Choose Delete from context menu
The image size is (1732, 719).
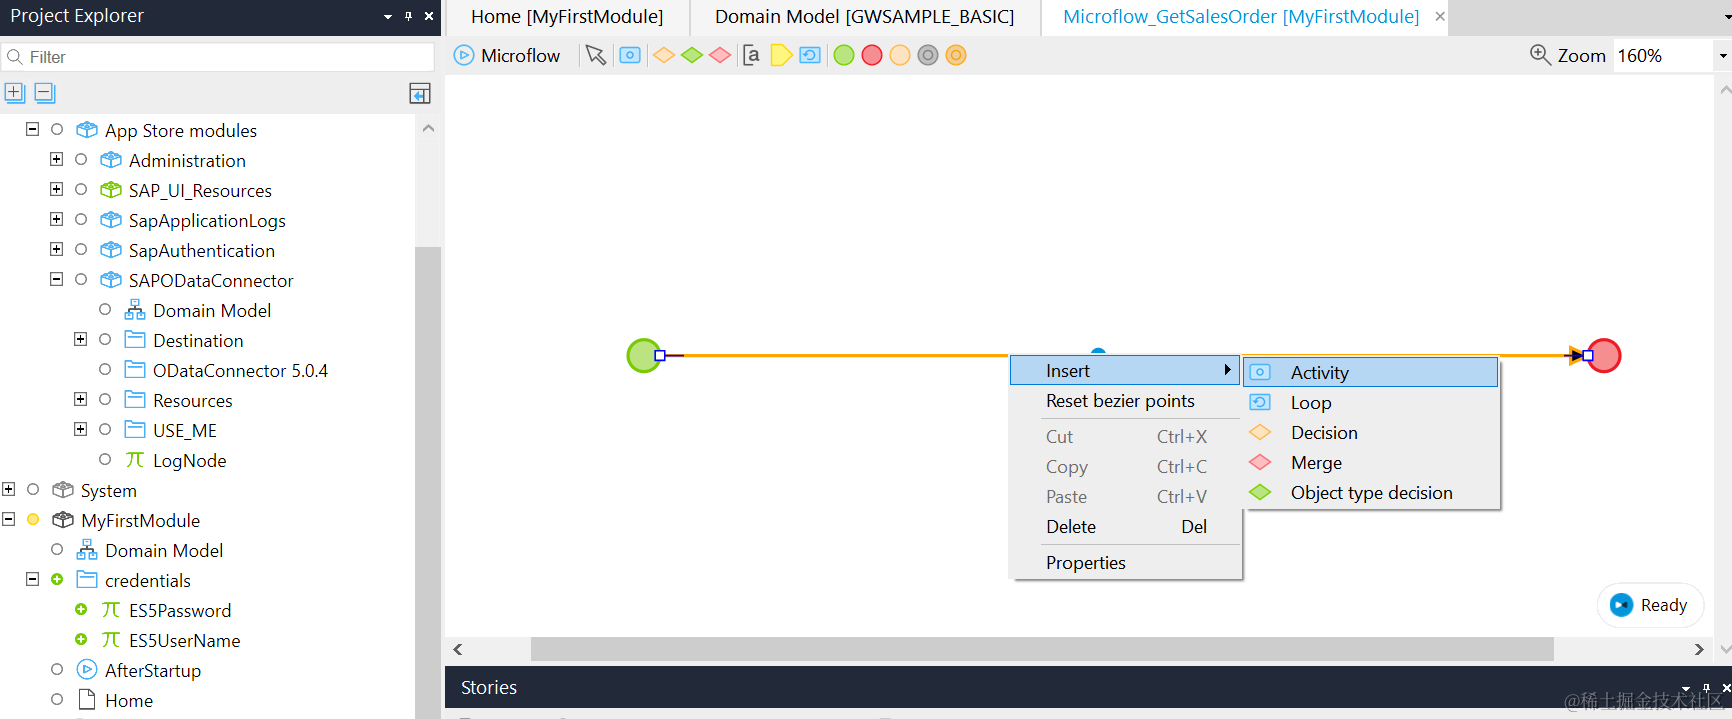[x=1125, y=527]
